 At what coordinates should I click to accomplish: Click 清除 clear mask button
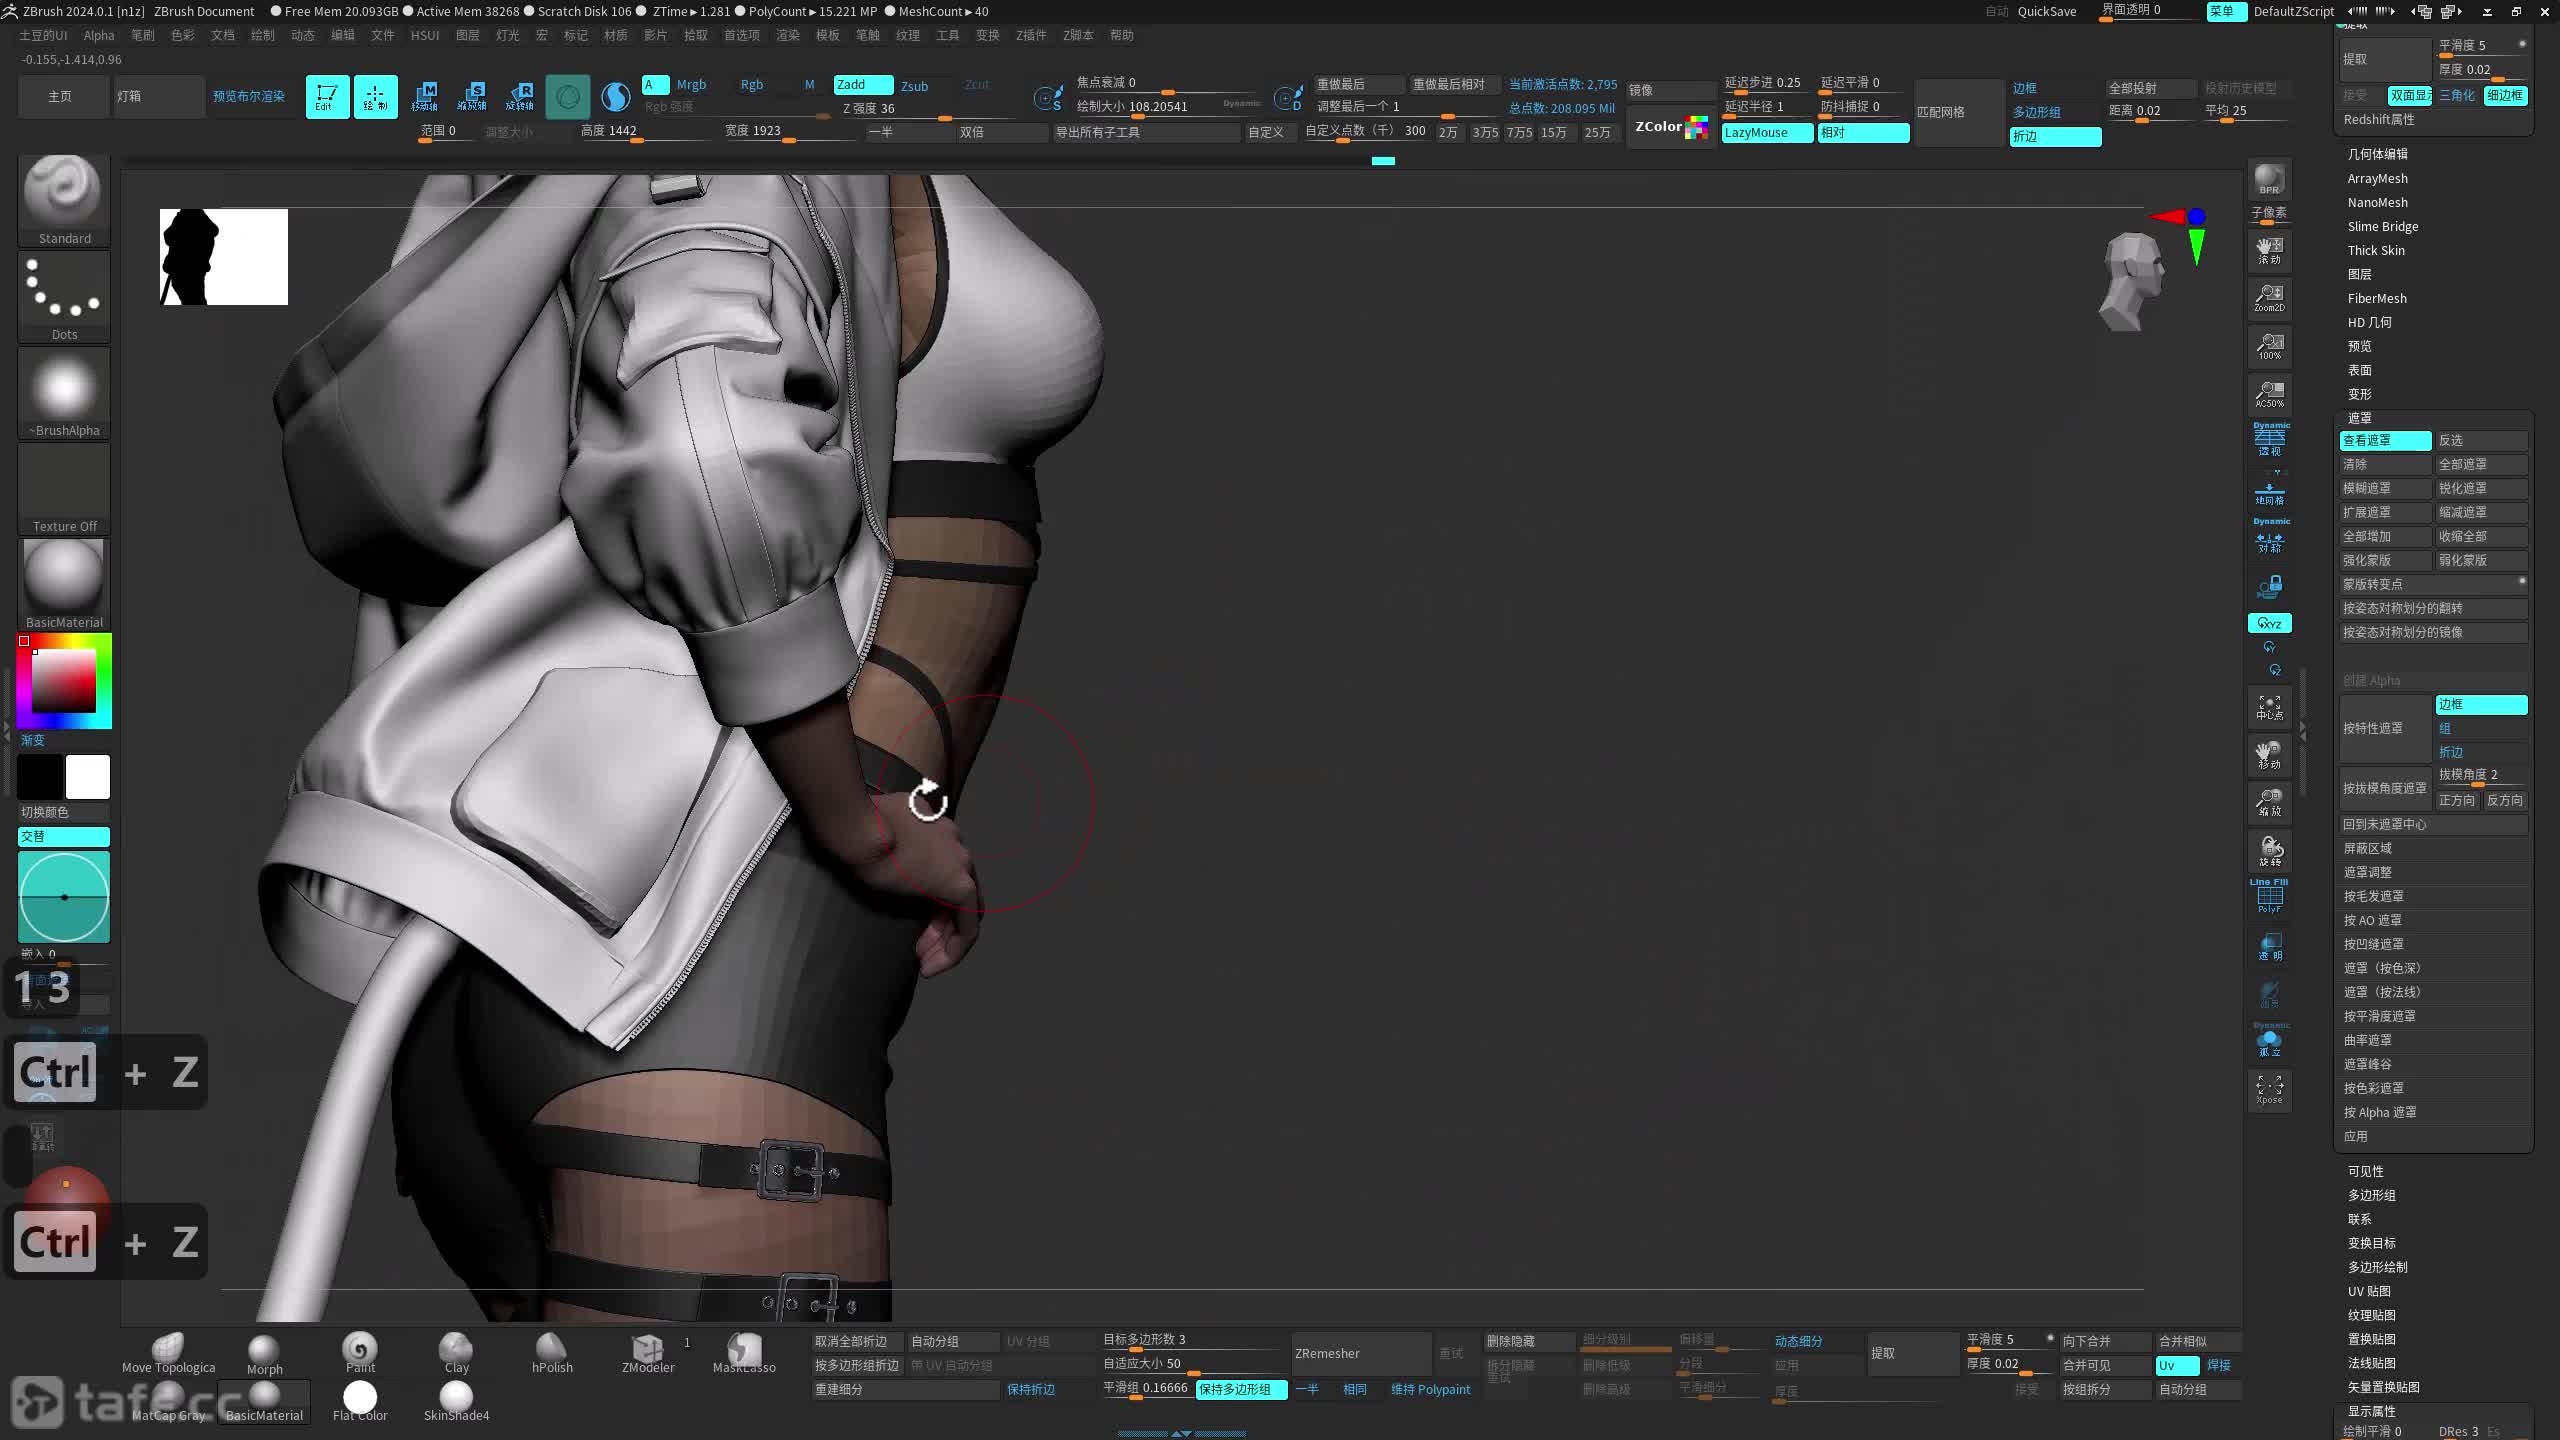[x=2385, y=465]
